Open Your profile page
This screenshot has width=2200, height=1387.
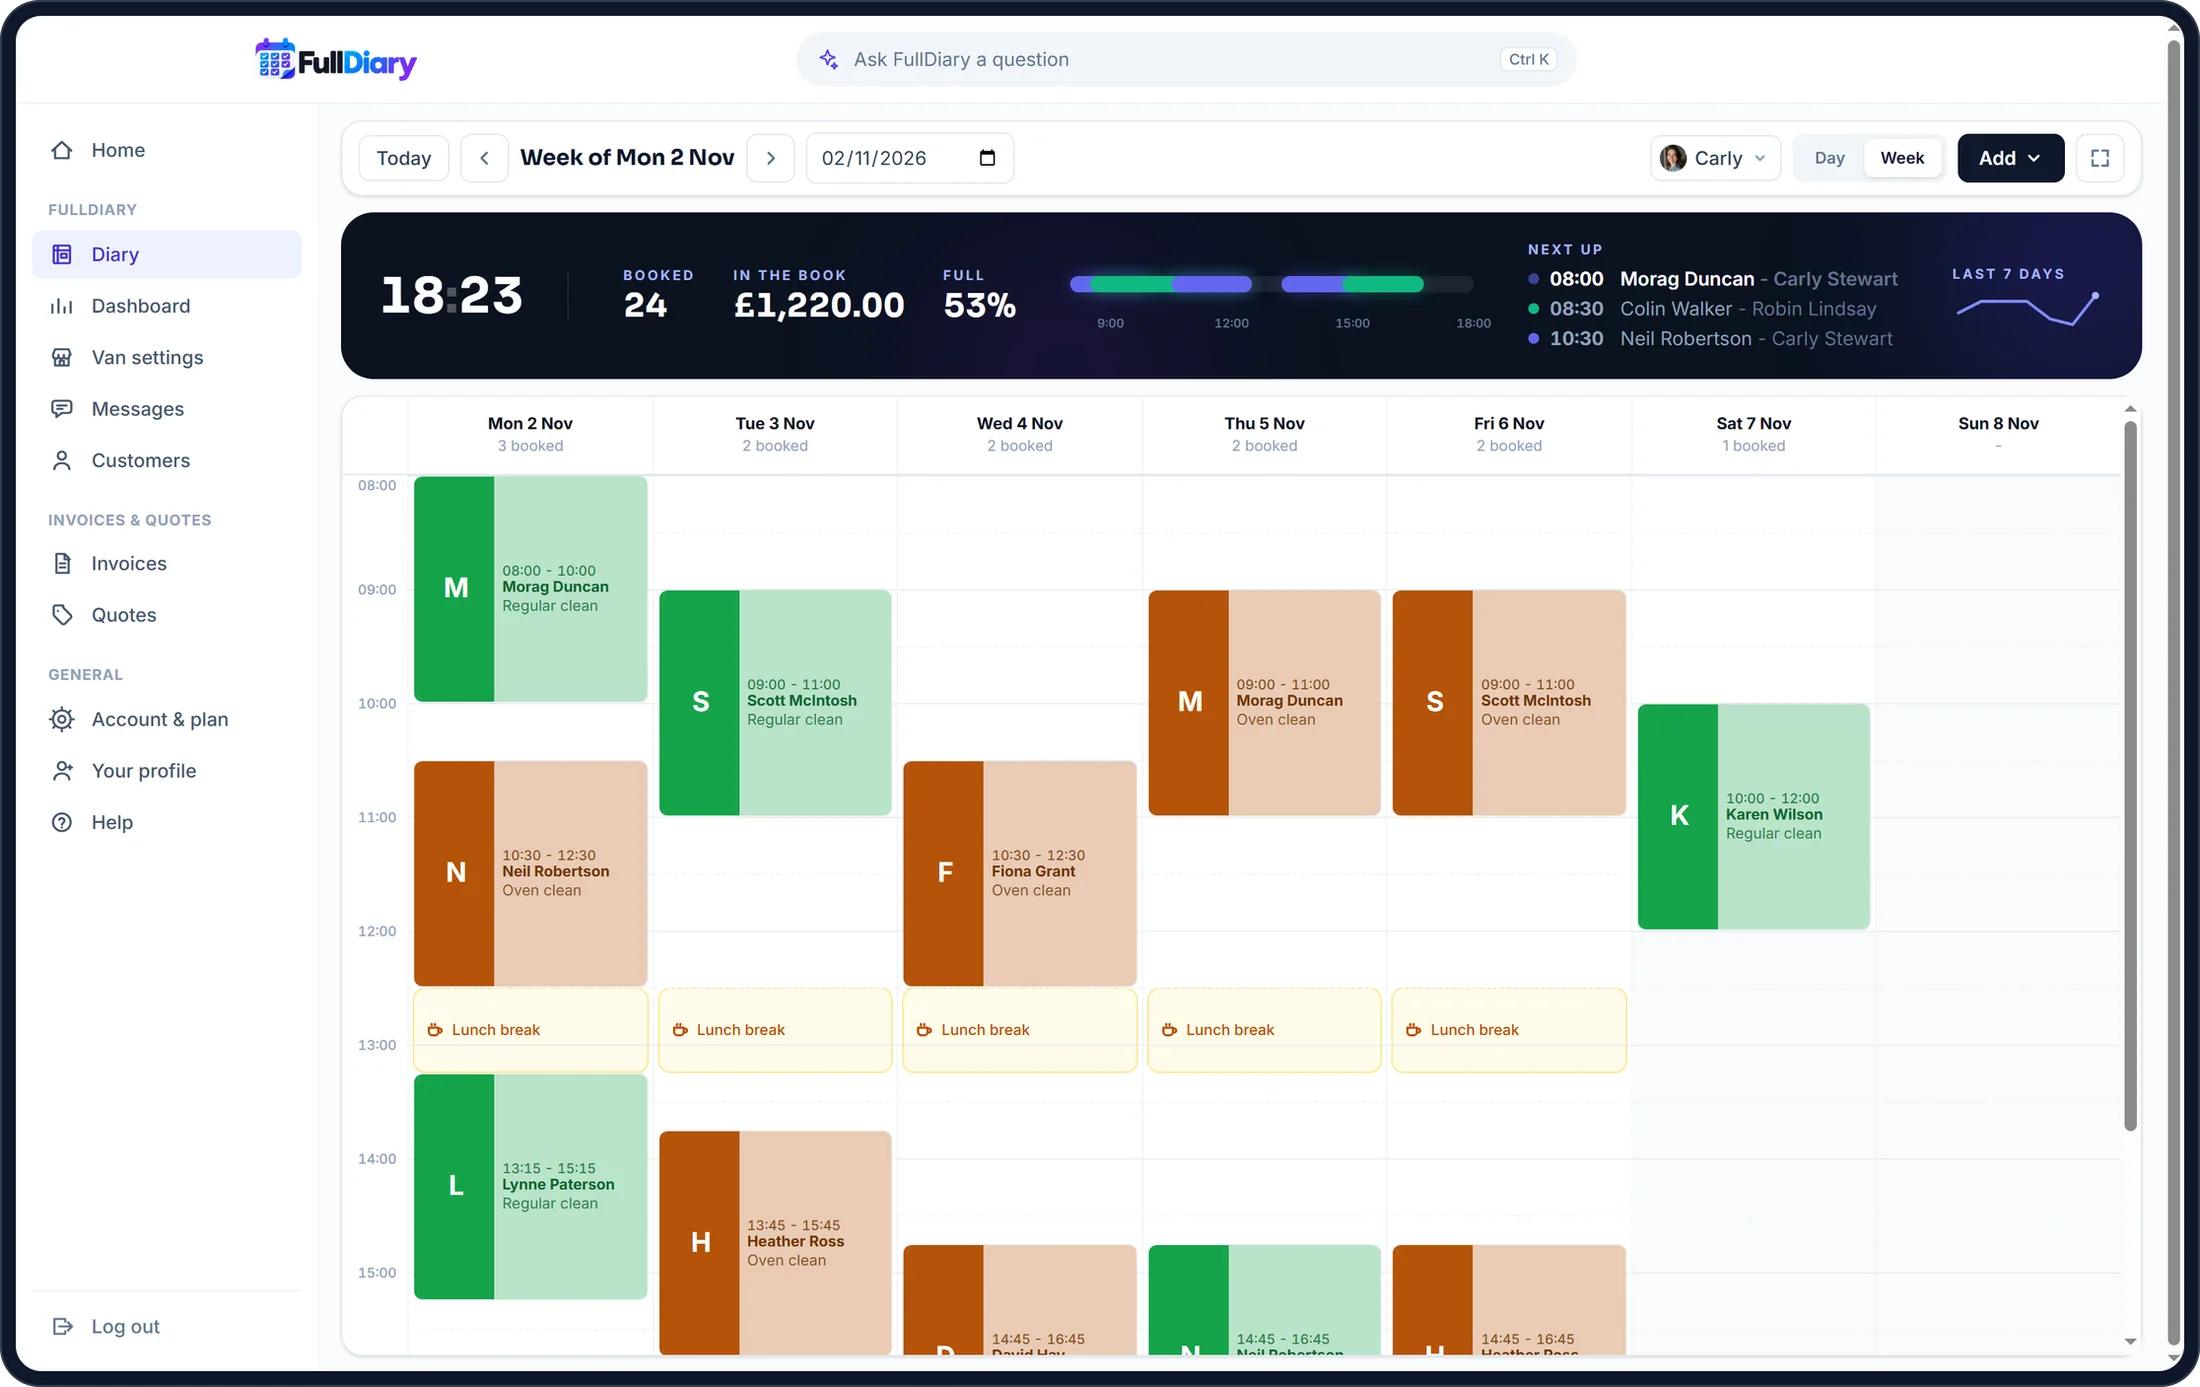(166, 771)
